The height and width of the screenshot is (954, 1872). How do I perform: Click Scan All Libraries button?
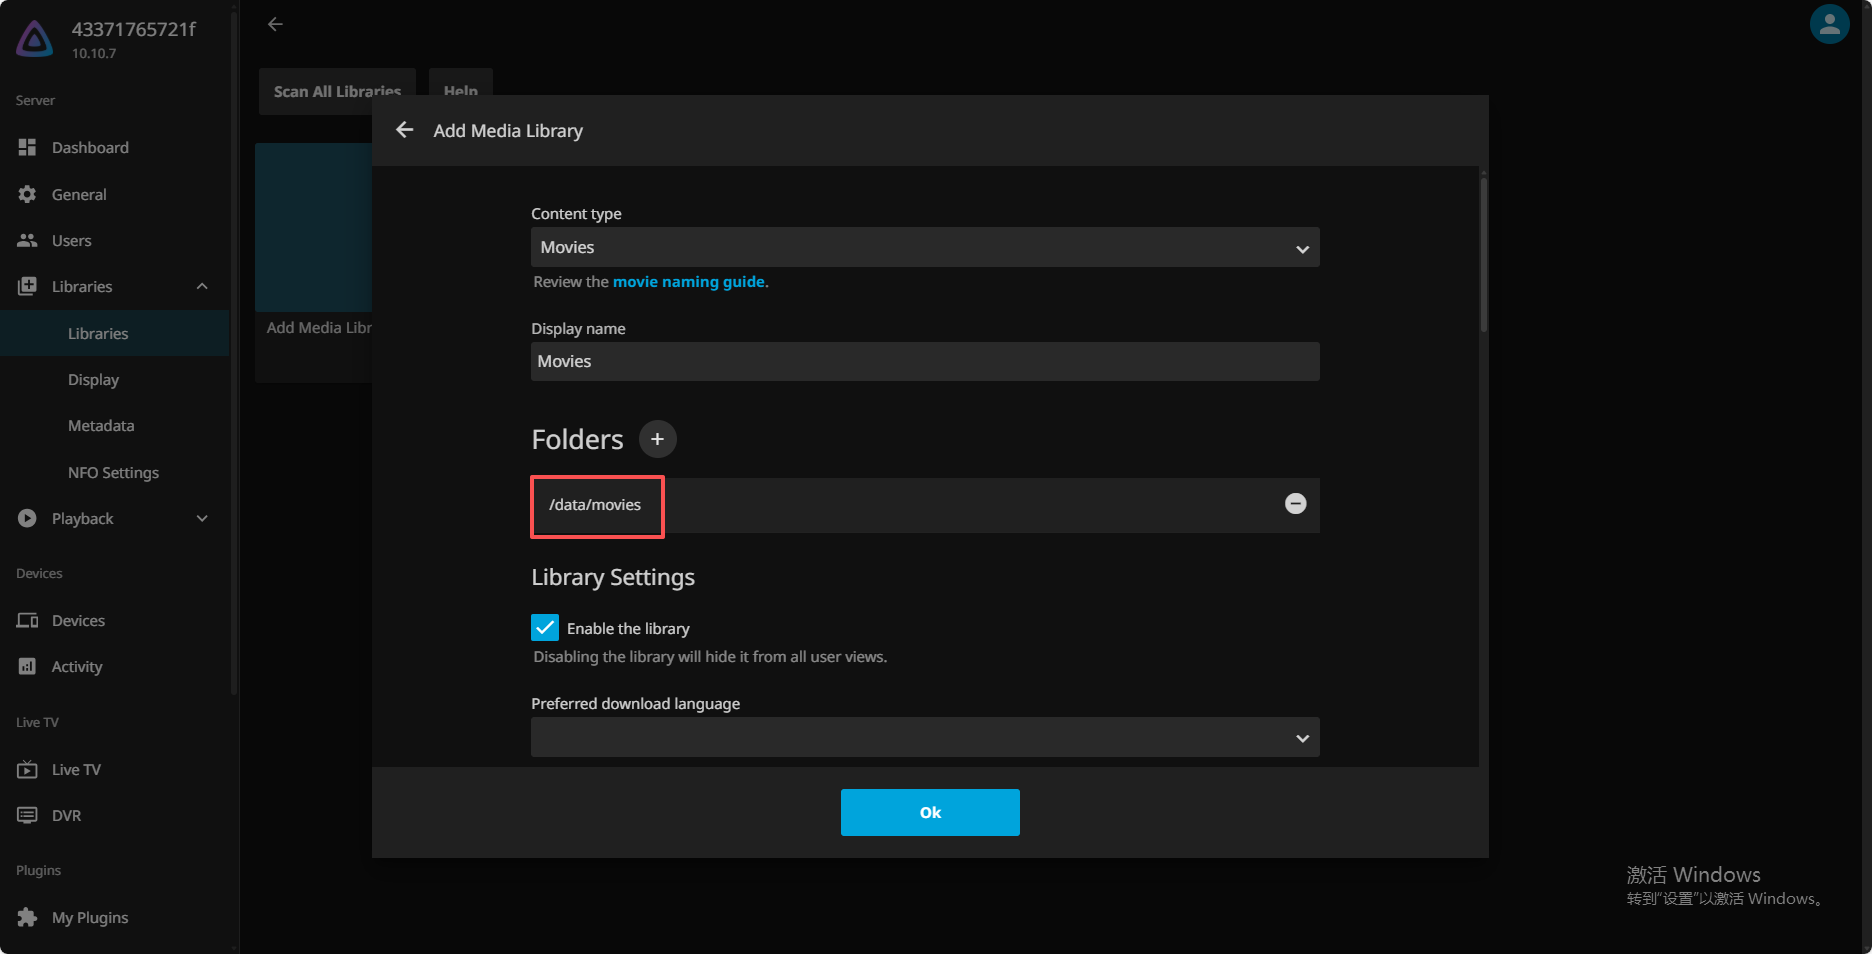tap(337, 91)
